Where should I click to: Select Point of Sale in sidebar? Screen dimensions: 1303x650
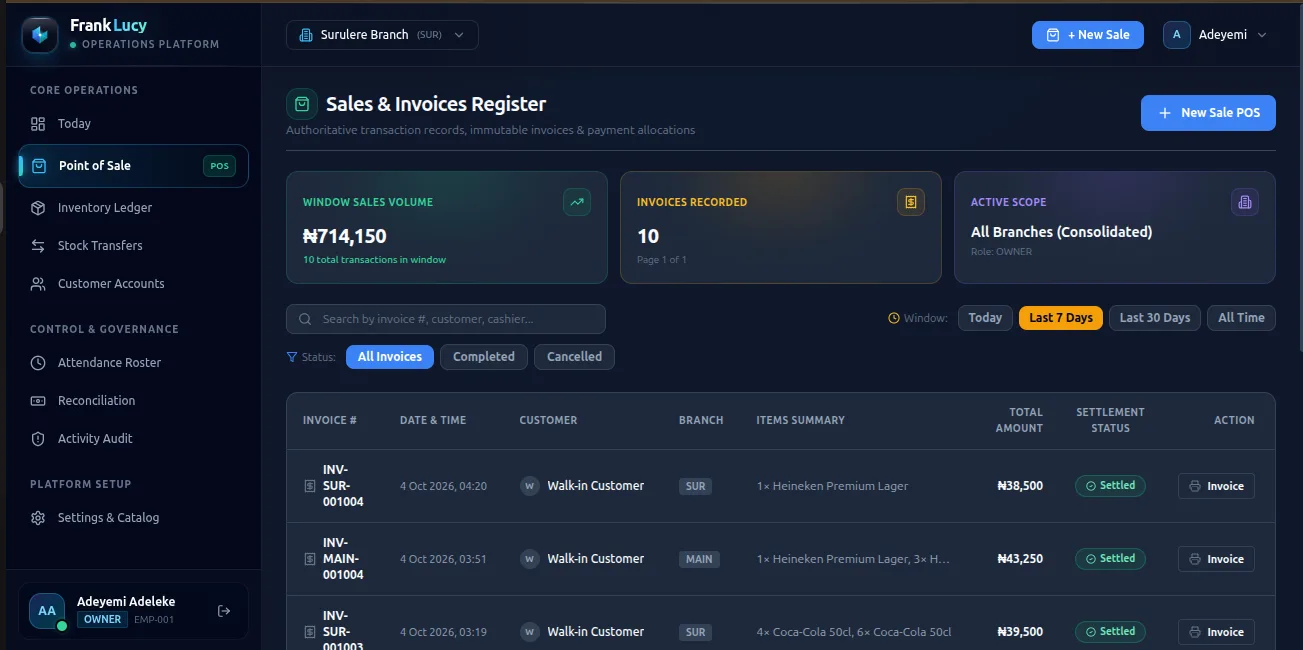(133, 166)
